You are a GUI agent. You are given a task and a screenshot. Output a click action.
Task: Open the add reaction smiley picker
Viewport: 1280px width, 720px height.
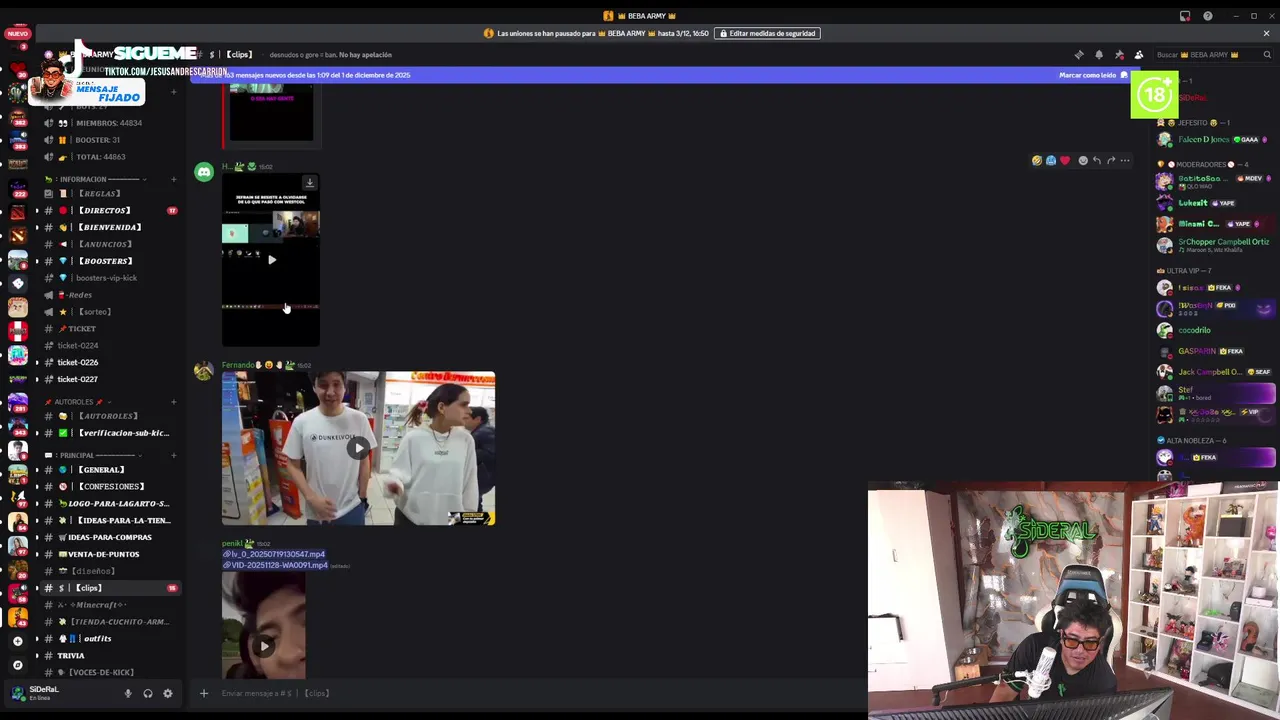tap(1083, 160)
